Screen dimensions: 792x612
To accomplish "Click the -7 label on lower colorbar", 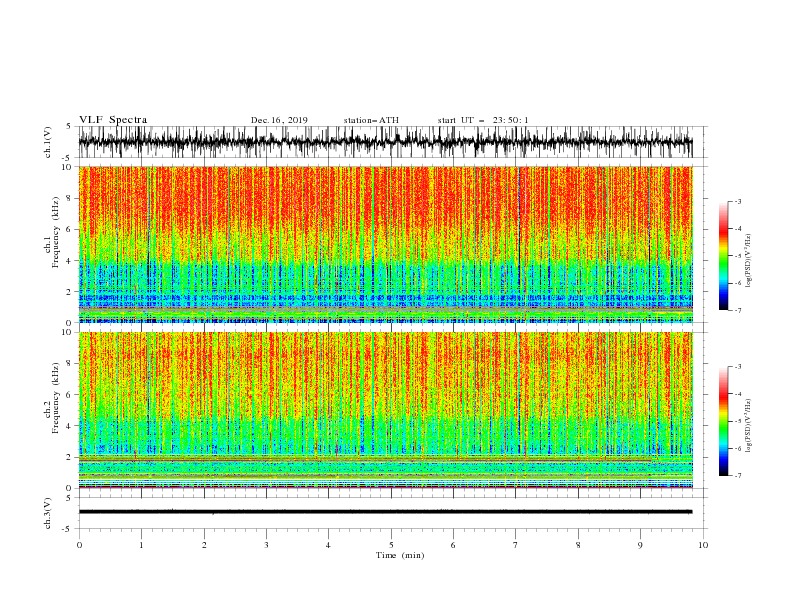I will pyautogui.click(x=738, y=476).
